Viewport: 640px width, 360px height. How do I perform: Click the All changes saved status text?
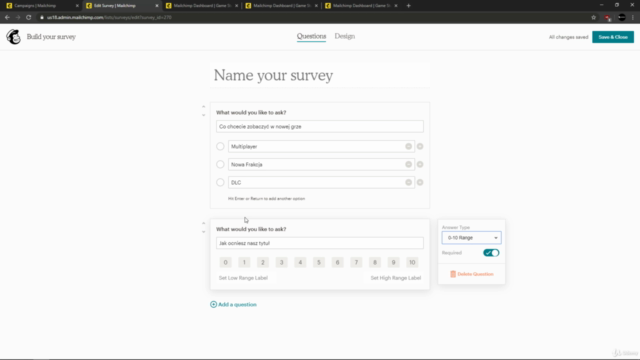coord(568,37)
